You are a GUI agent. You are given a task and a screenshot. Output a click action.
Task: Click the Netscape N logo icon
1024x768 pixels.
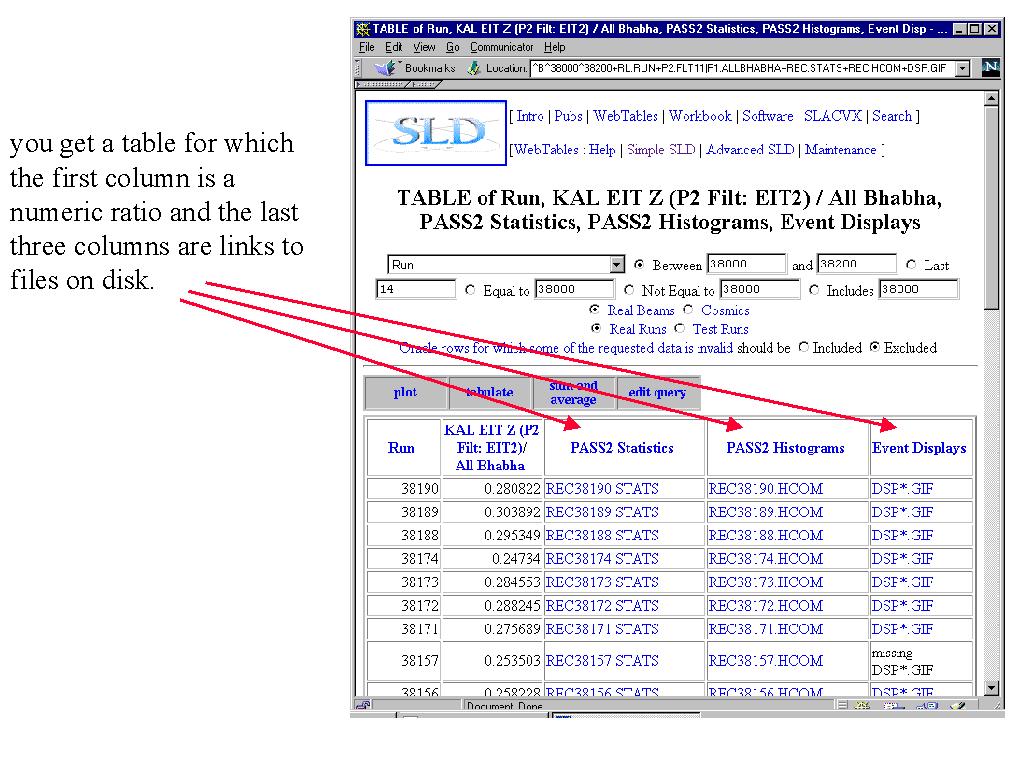[990, 67]
